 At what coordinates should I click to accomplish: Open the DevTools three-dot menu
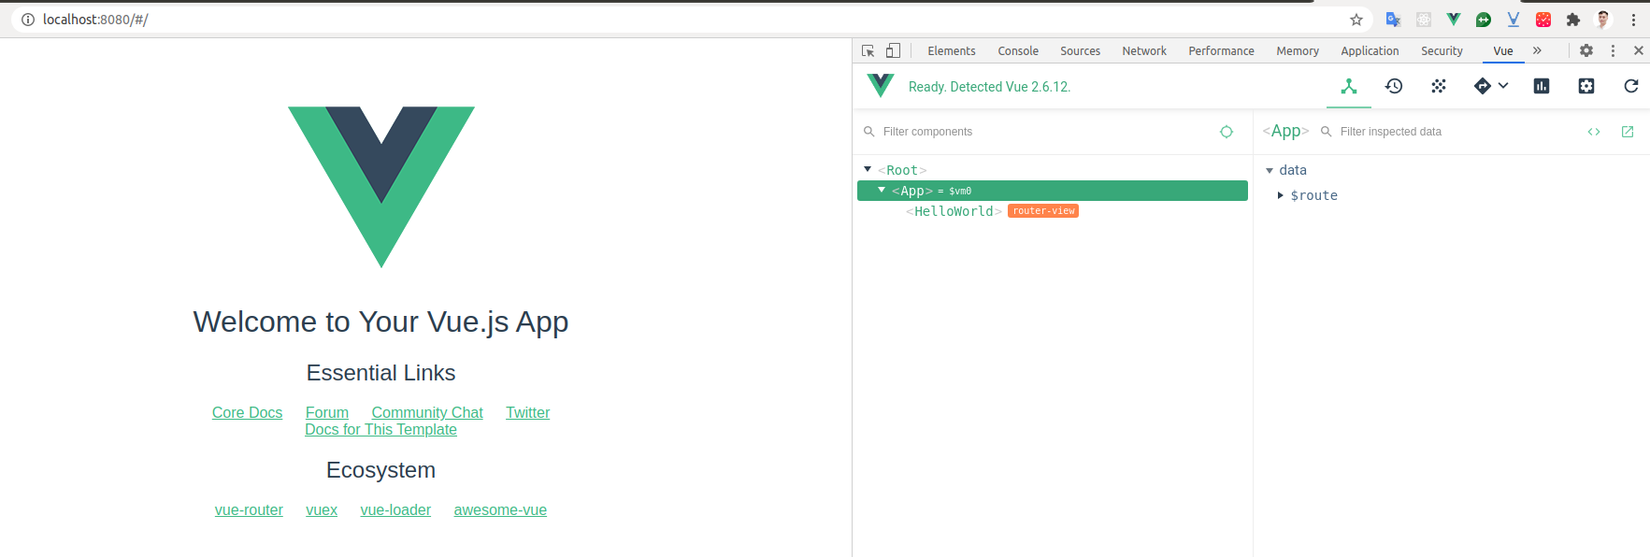click(x=1613, y=50)
